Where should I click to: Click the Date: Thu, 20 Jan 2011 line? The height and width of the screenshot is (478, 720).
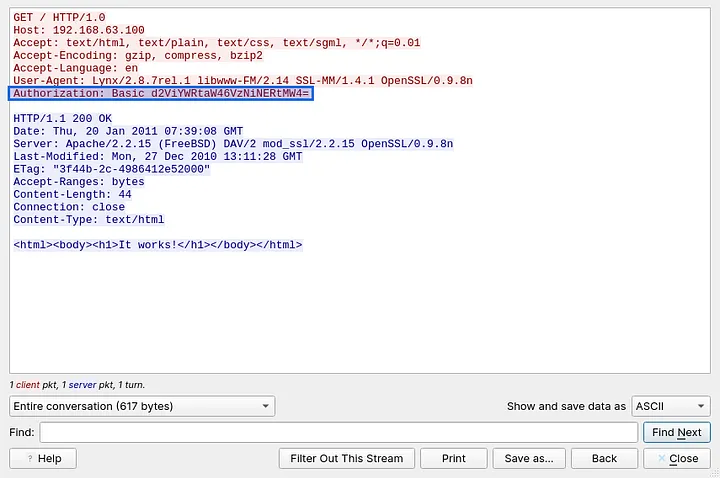coord(128,131)
